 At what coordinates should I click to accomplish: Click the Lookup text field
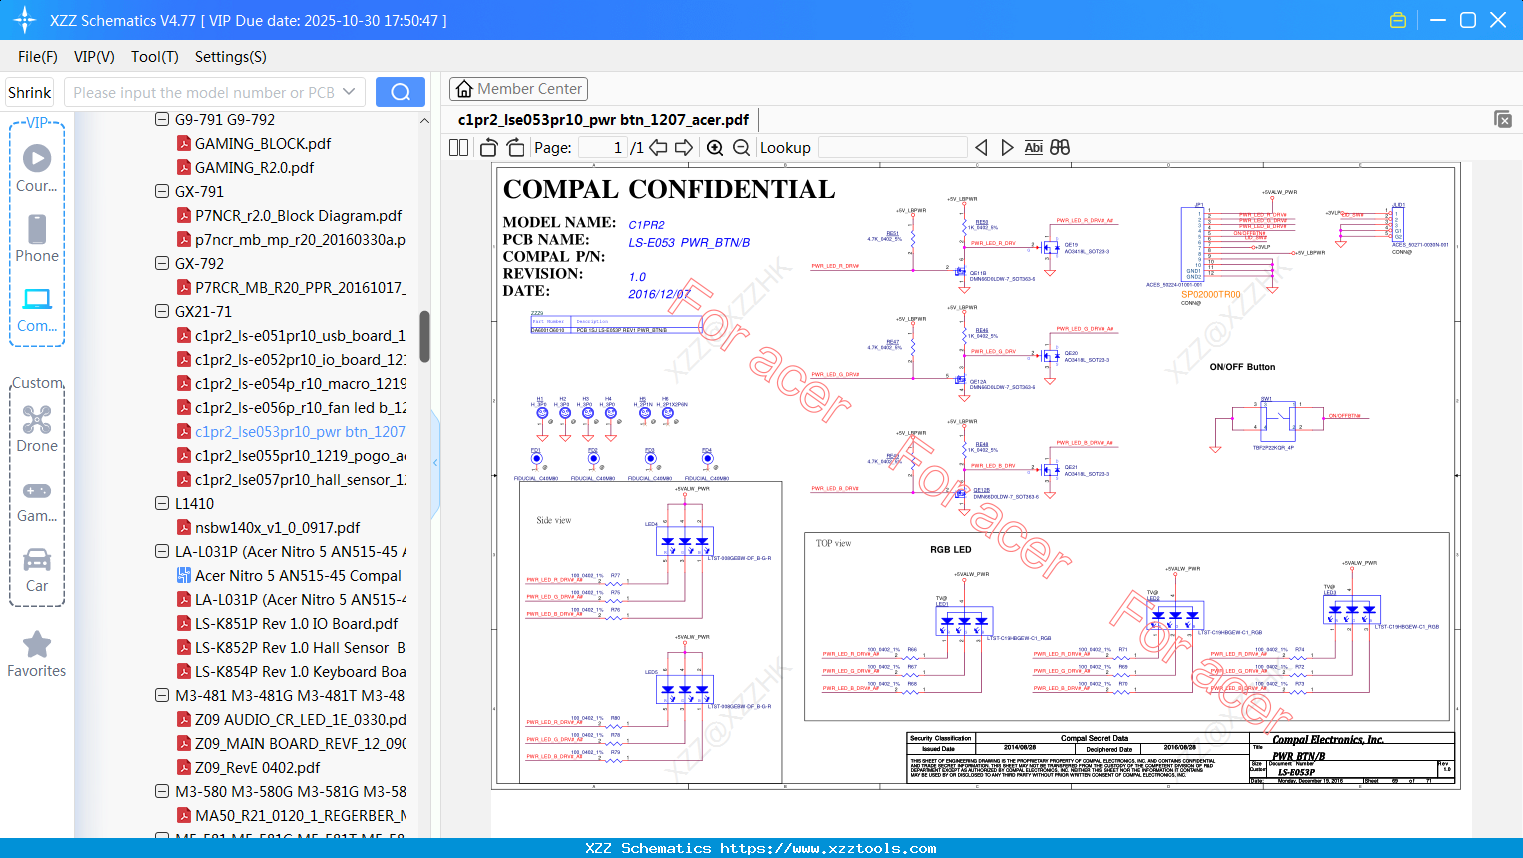point(892,147)
